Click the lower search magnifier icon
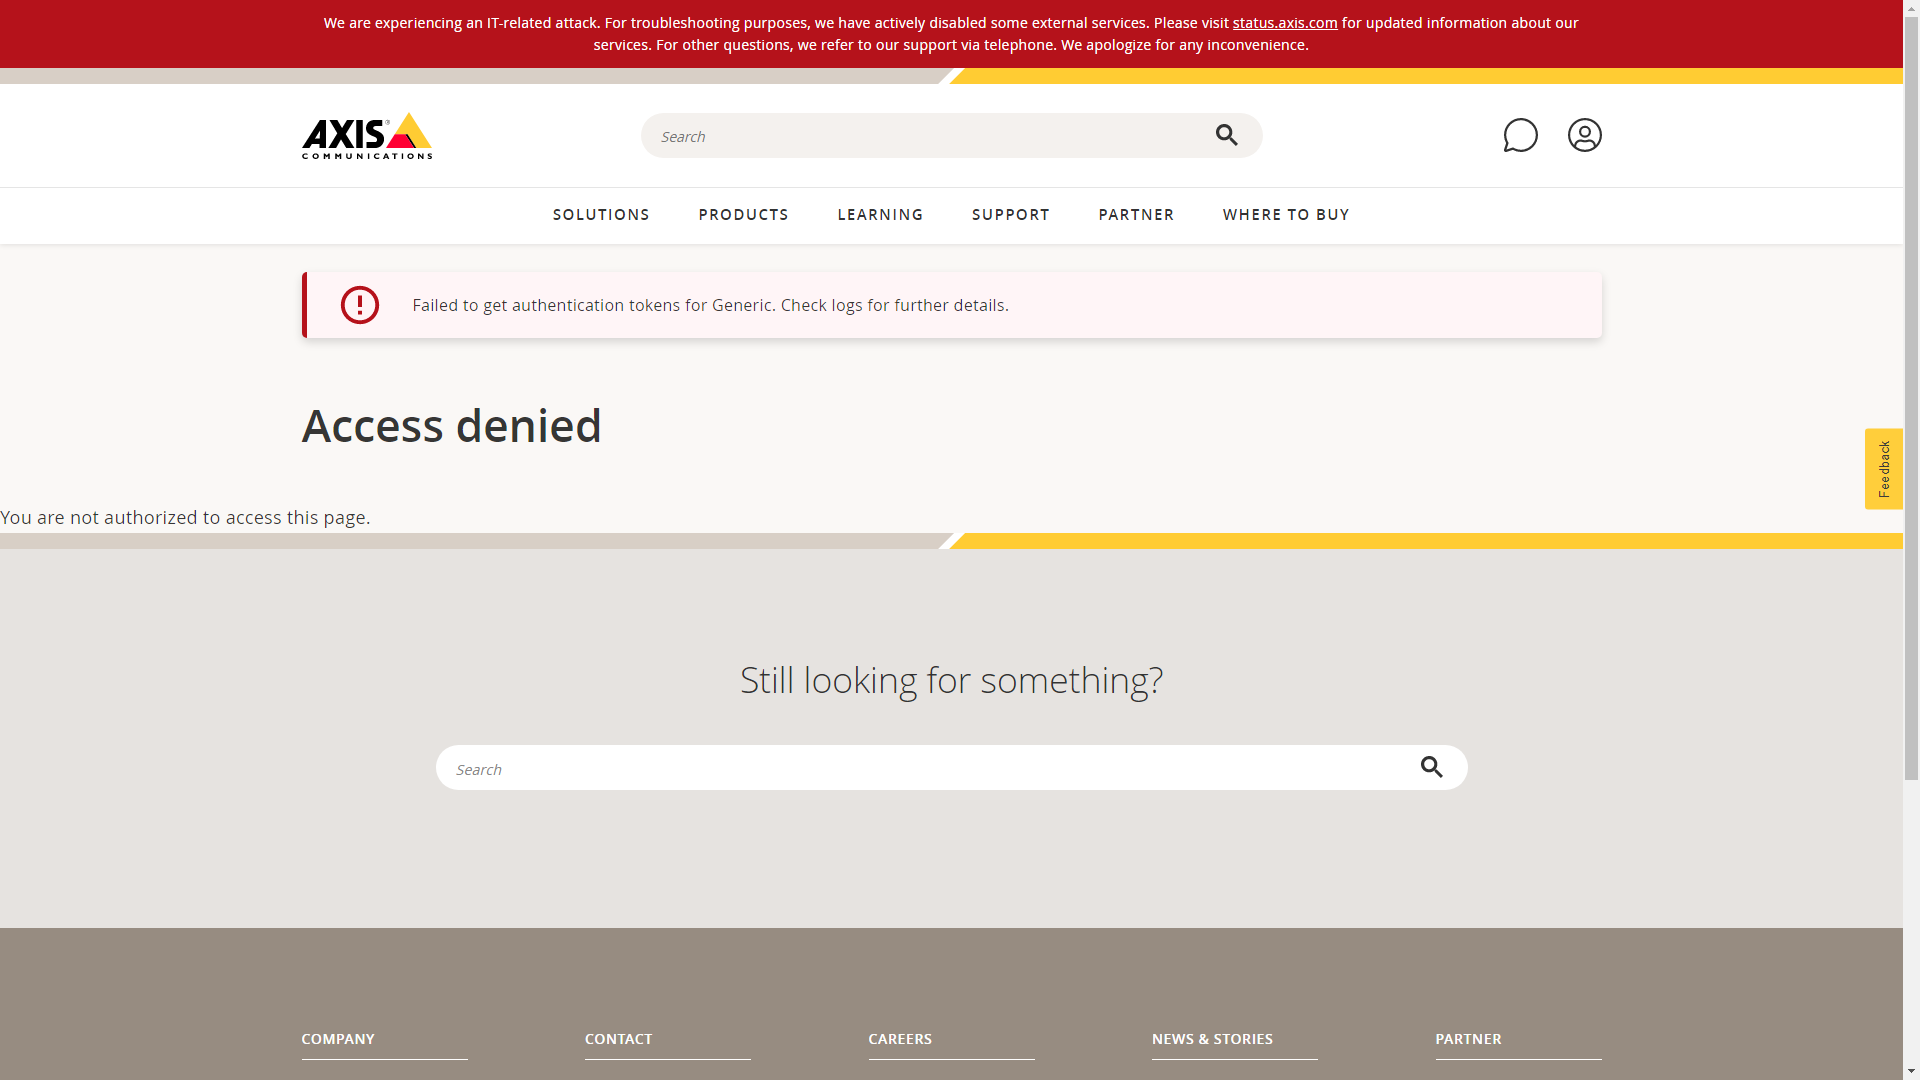The image size is (1920, 1080). [1431, 767]
